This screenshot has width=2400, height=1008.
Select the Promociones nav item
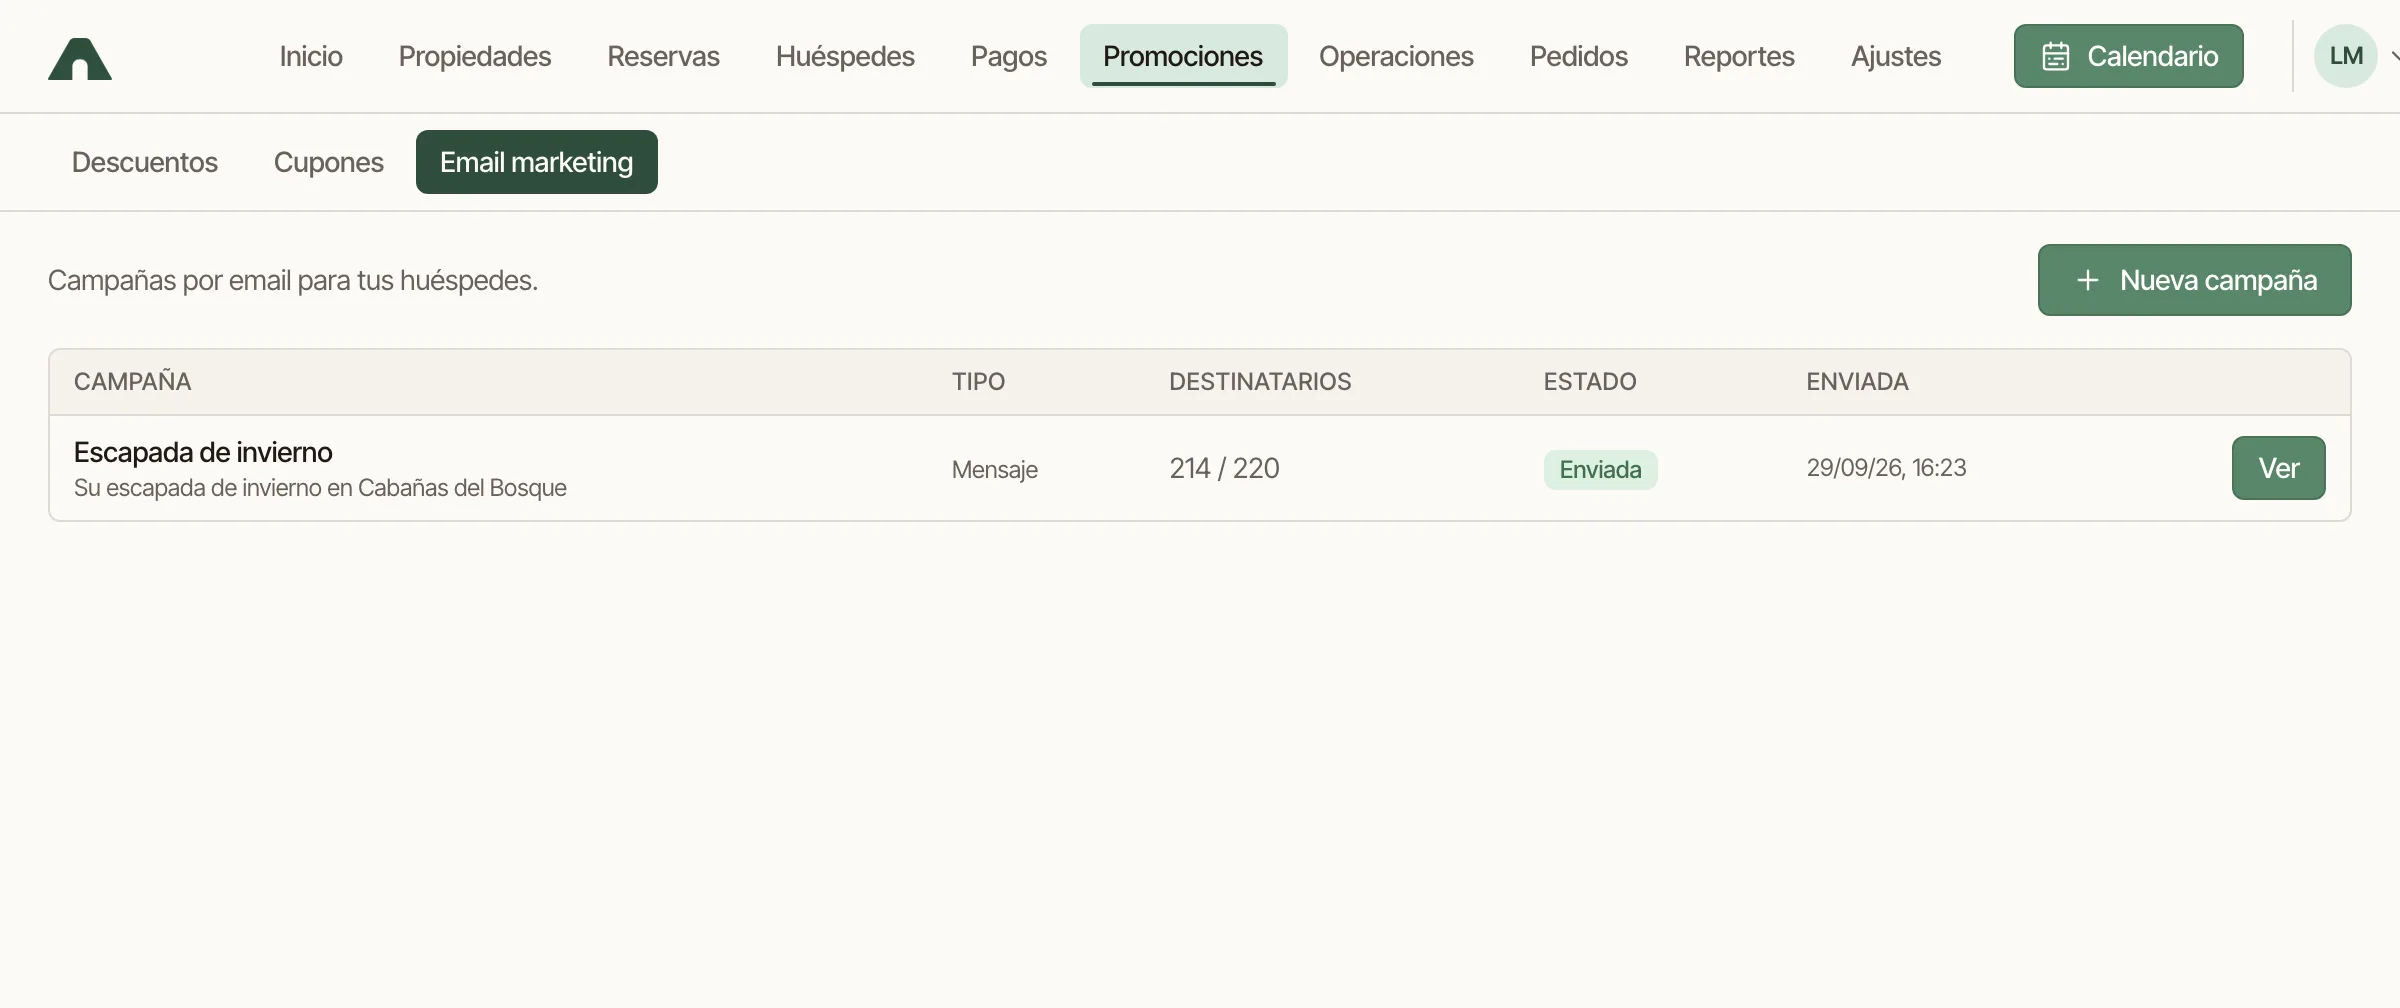pos(1183,56)
